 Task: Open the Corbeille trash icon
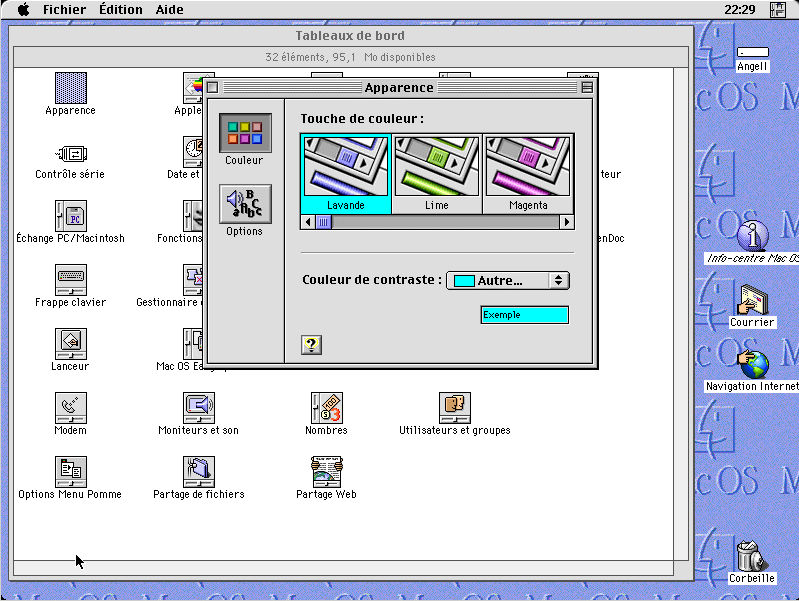(752, 556)
